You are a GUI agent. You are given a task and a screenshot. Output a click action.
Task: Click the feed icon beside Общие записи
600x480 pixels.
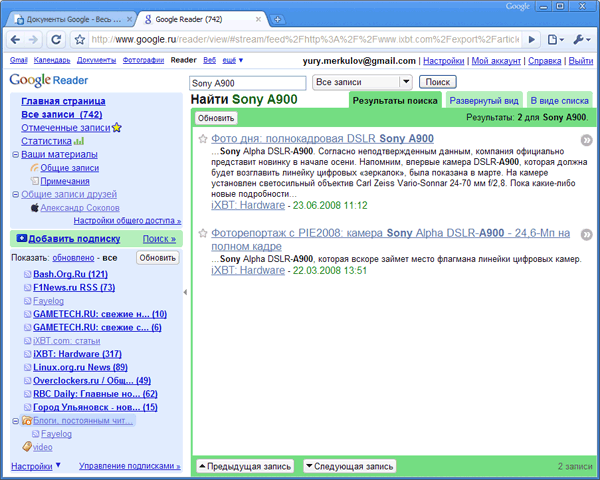tap(34, 168)
